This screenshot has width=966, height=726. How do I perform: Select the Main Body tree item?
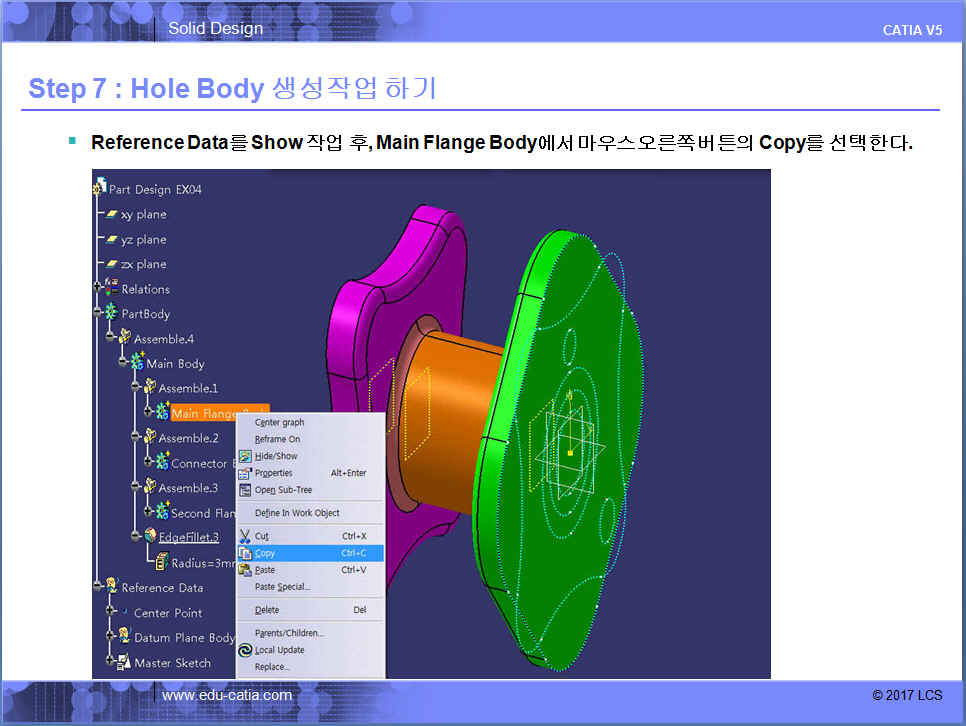(x=175, y=364)
